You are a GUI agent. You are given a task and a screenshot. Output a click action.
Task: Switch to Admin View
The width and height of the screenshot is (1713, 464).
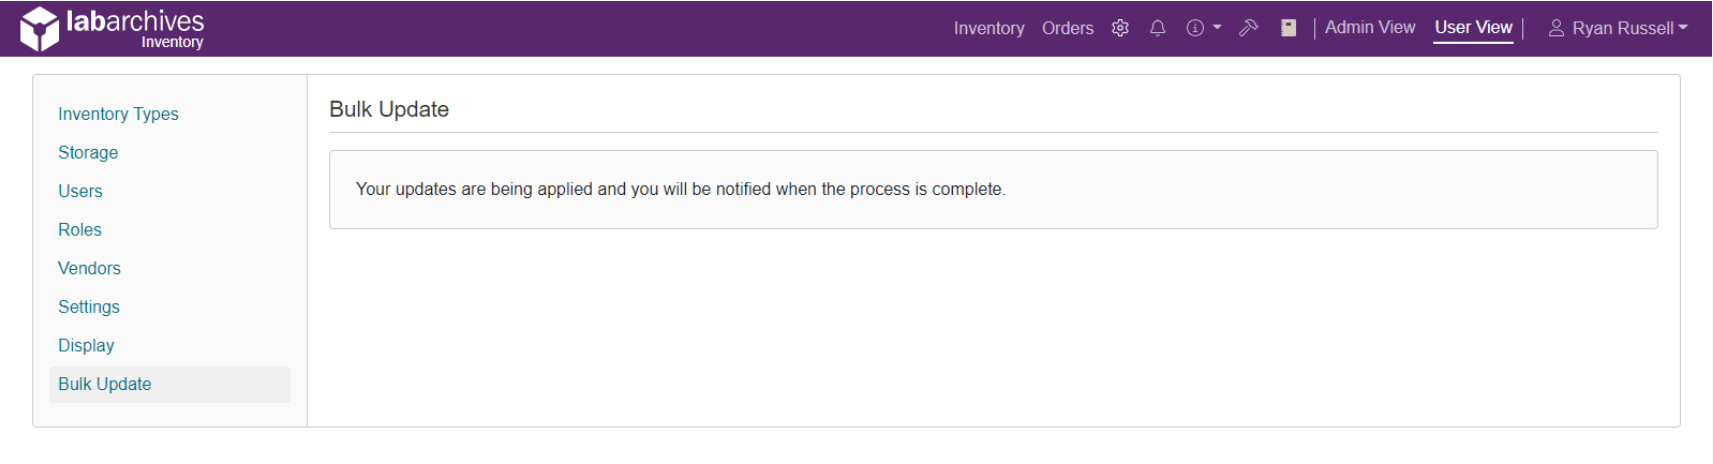(x=1370, y=28)
